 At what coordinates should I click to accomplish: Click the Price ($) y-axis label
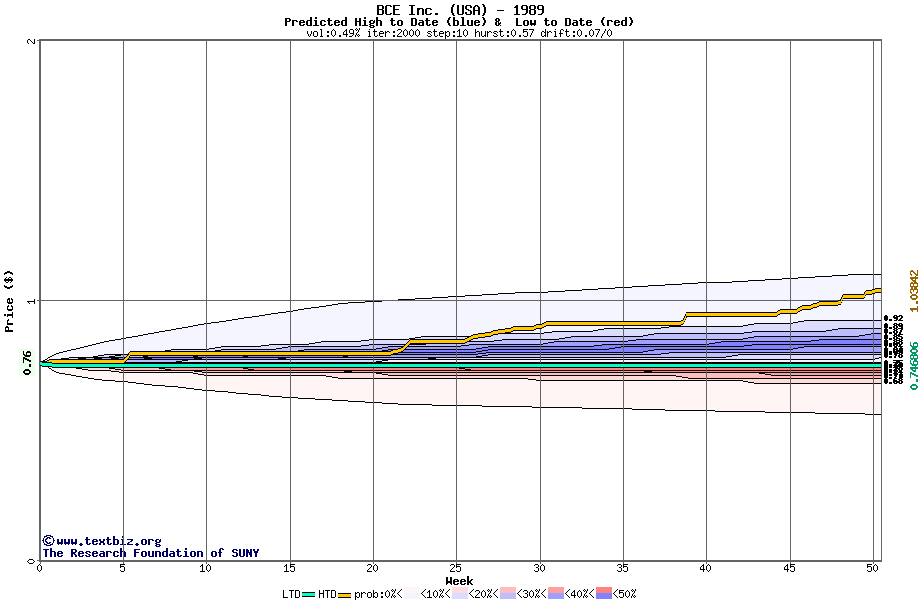pyautogui.click(x=9, y=301)
